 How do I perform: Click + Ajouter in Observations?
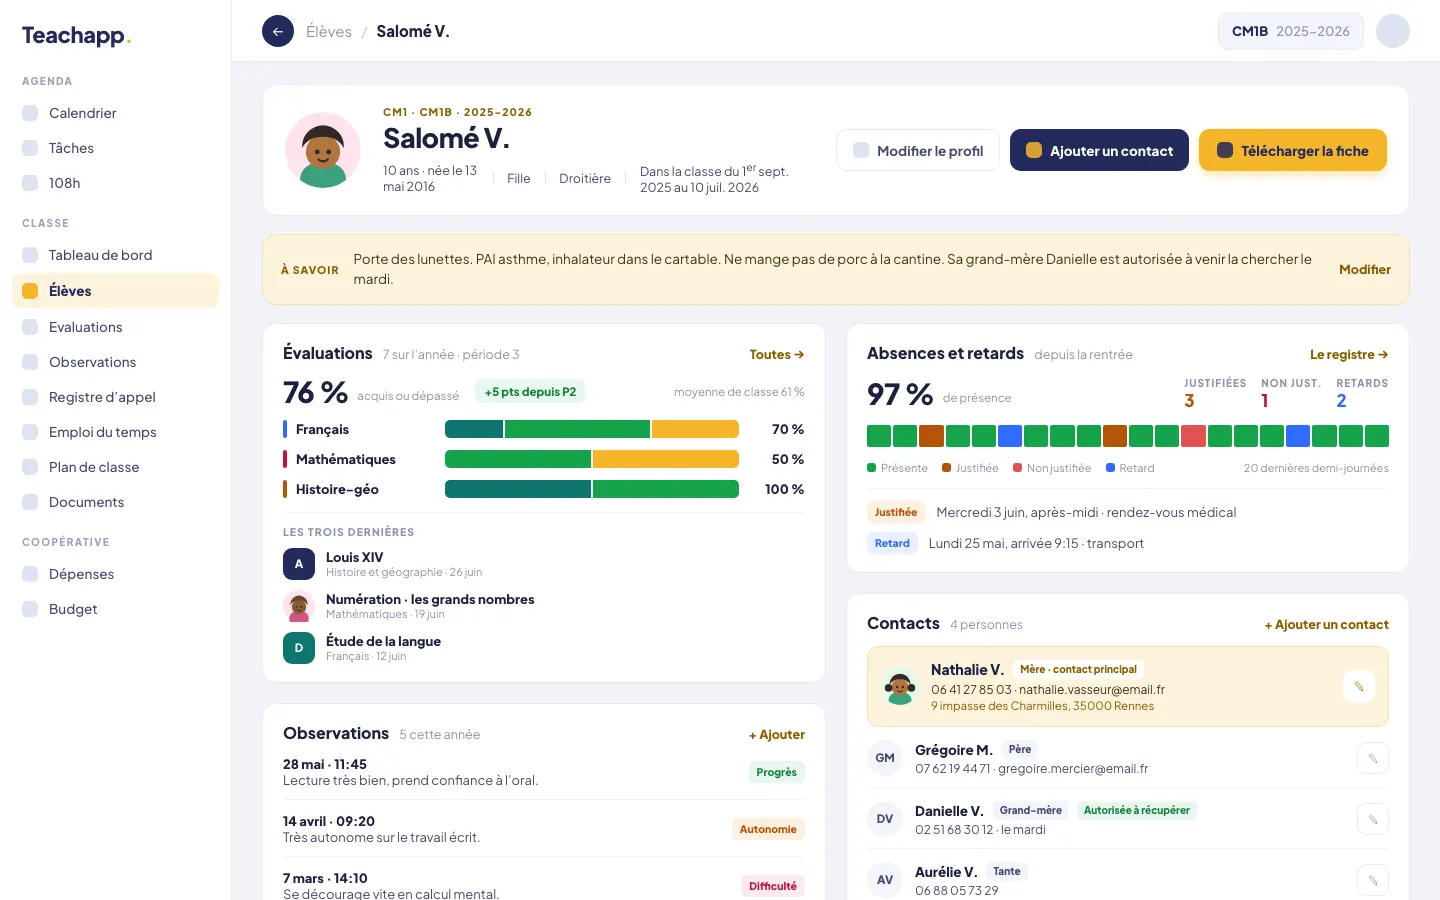[x=777, y=734]
